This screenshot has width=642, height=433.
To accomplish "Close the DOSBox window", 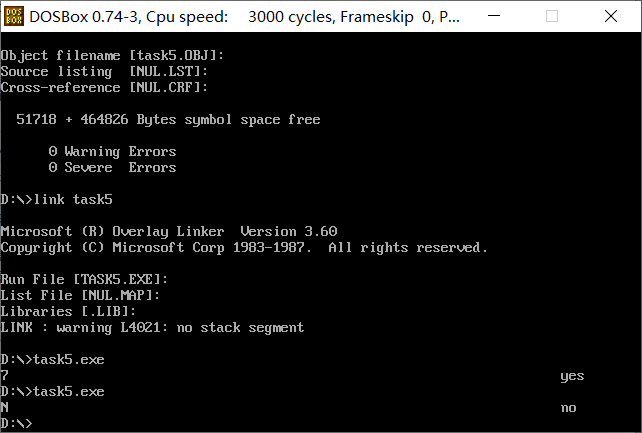I will pos(610,16).
